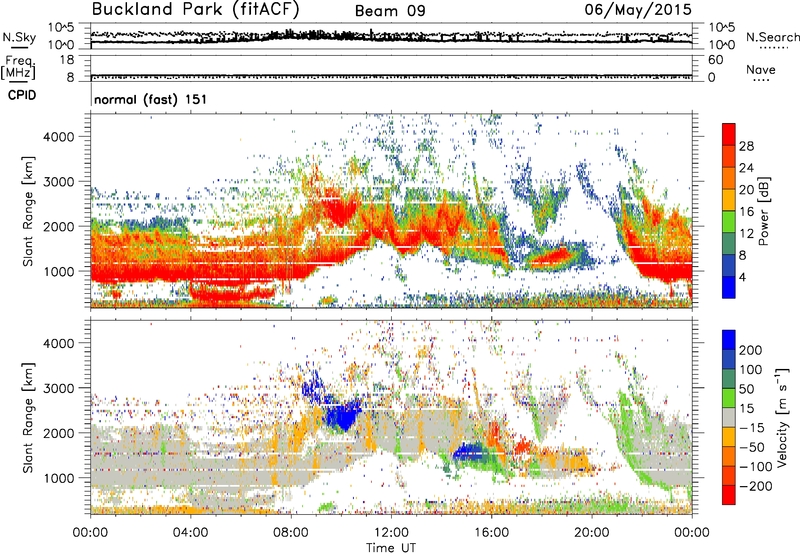Click the 'Nave' legend label

[761, 69]
